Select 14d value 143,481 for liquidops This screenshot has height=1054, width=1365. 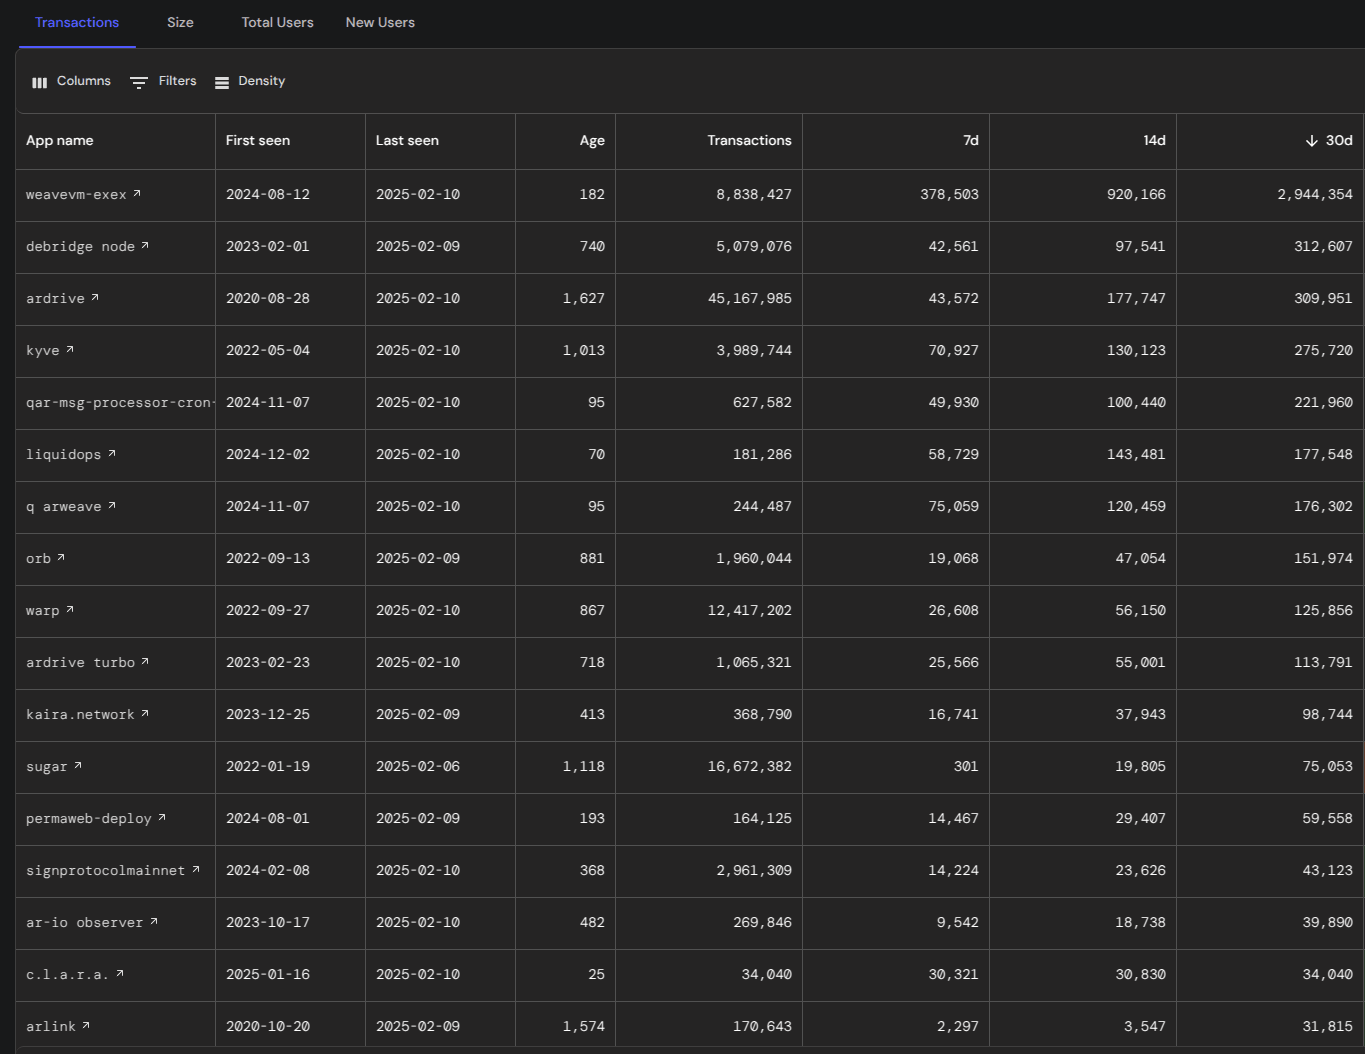point(1136,454)
